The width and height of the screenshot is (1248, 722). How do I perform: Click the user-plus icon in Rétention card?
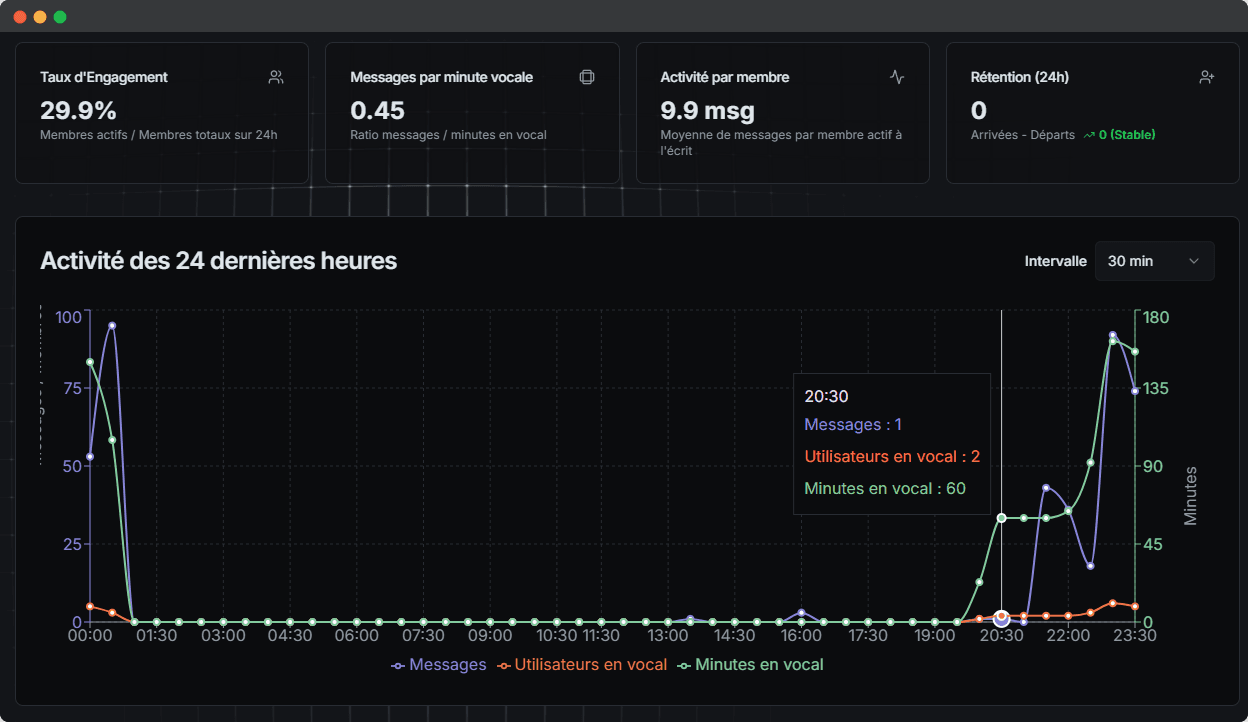click(x=1207, y=77)
